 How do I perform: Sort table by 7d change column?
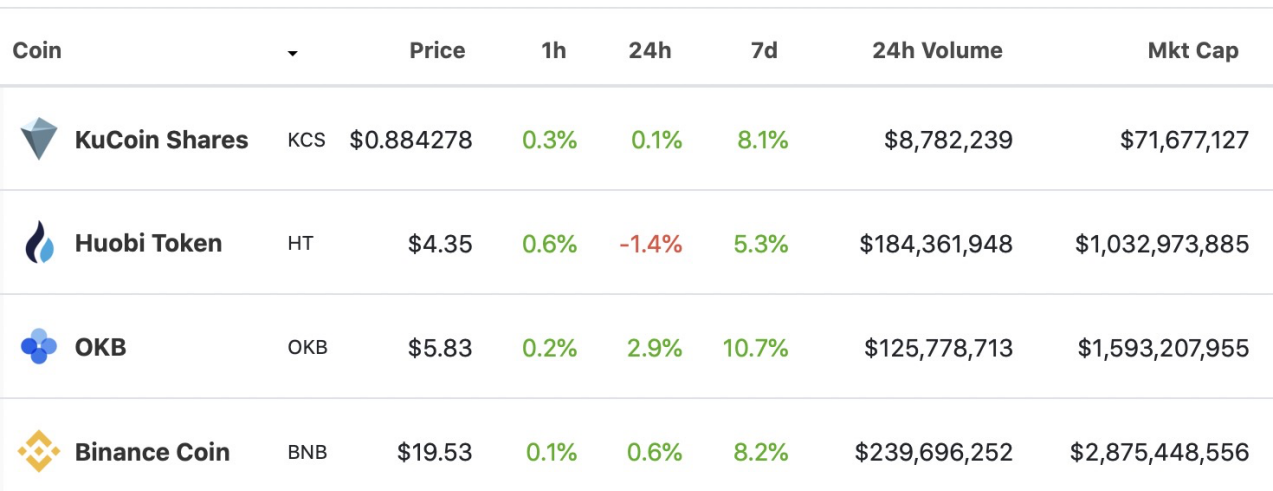[763, 50]
